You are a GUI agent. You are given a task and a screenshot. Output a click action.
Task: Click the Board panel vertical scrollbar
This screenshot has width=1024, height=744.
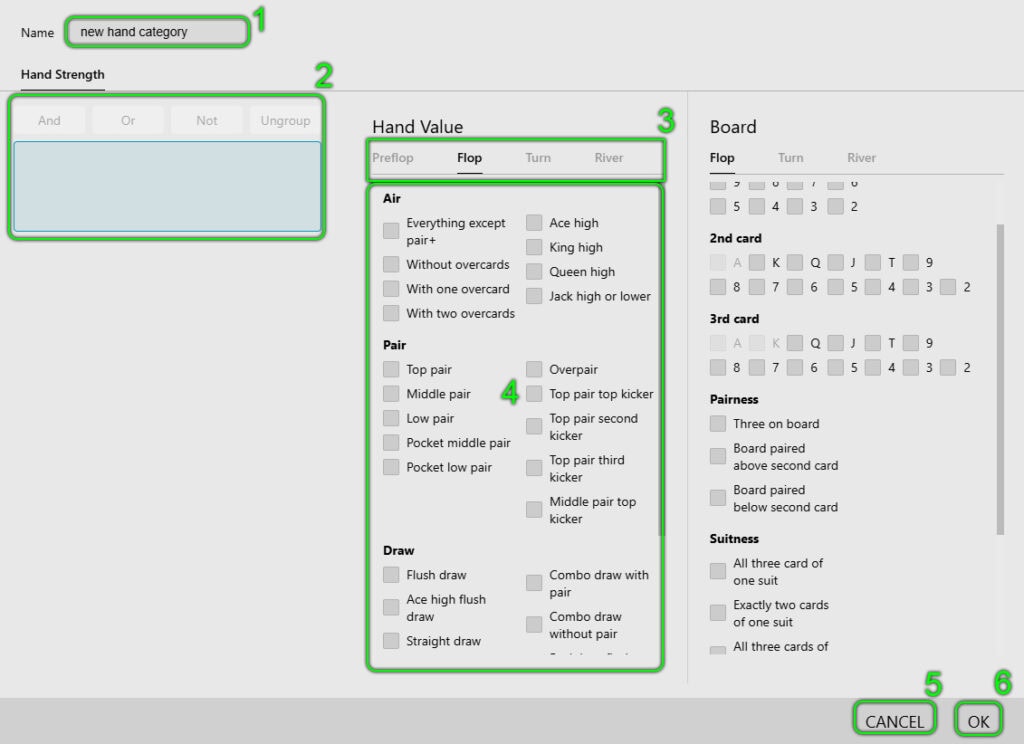(1000, 380)
